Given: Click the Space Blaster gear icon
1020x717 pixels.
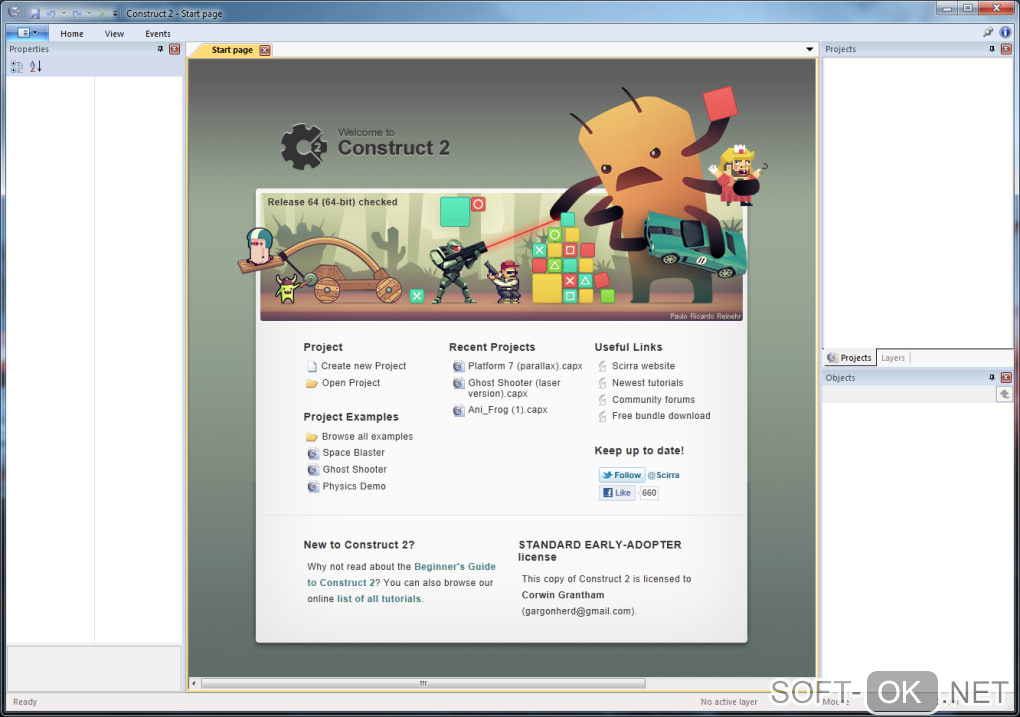Looking at the screenshot, I should pos(313,453).
